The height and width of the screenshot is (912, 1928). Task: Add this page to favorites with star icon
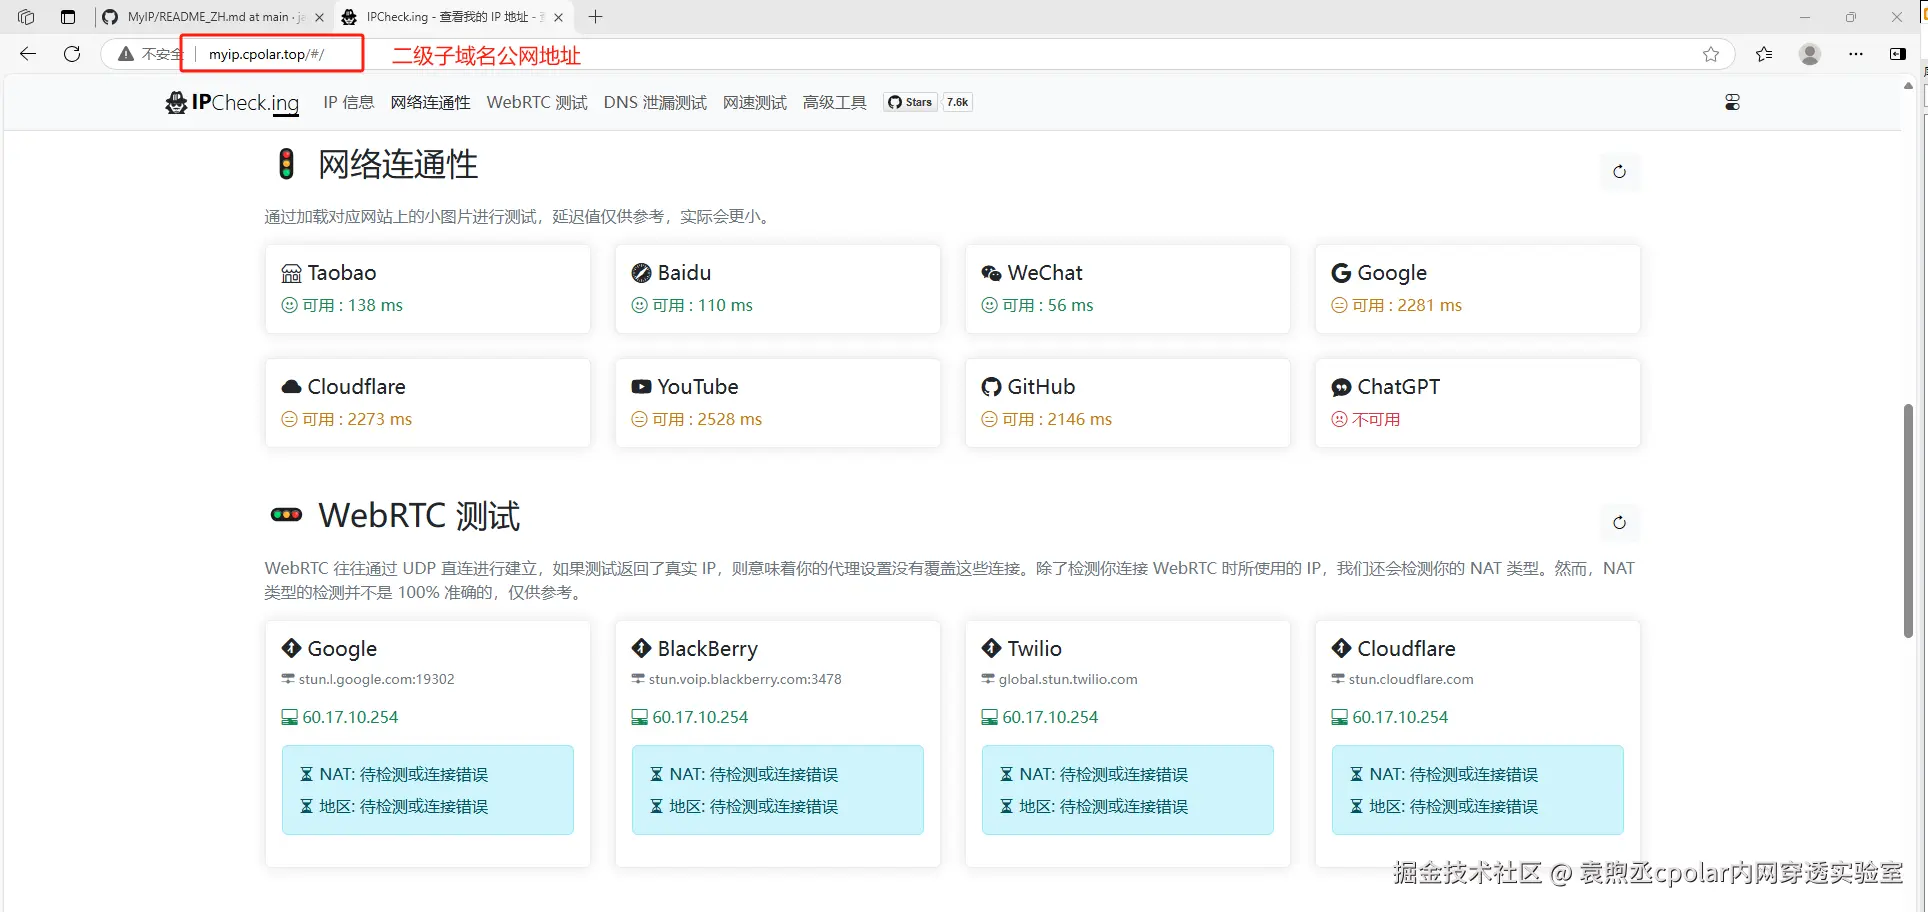click(1711, 54)
